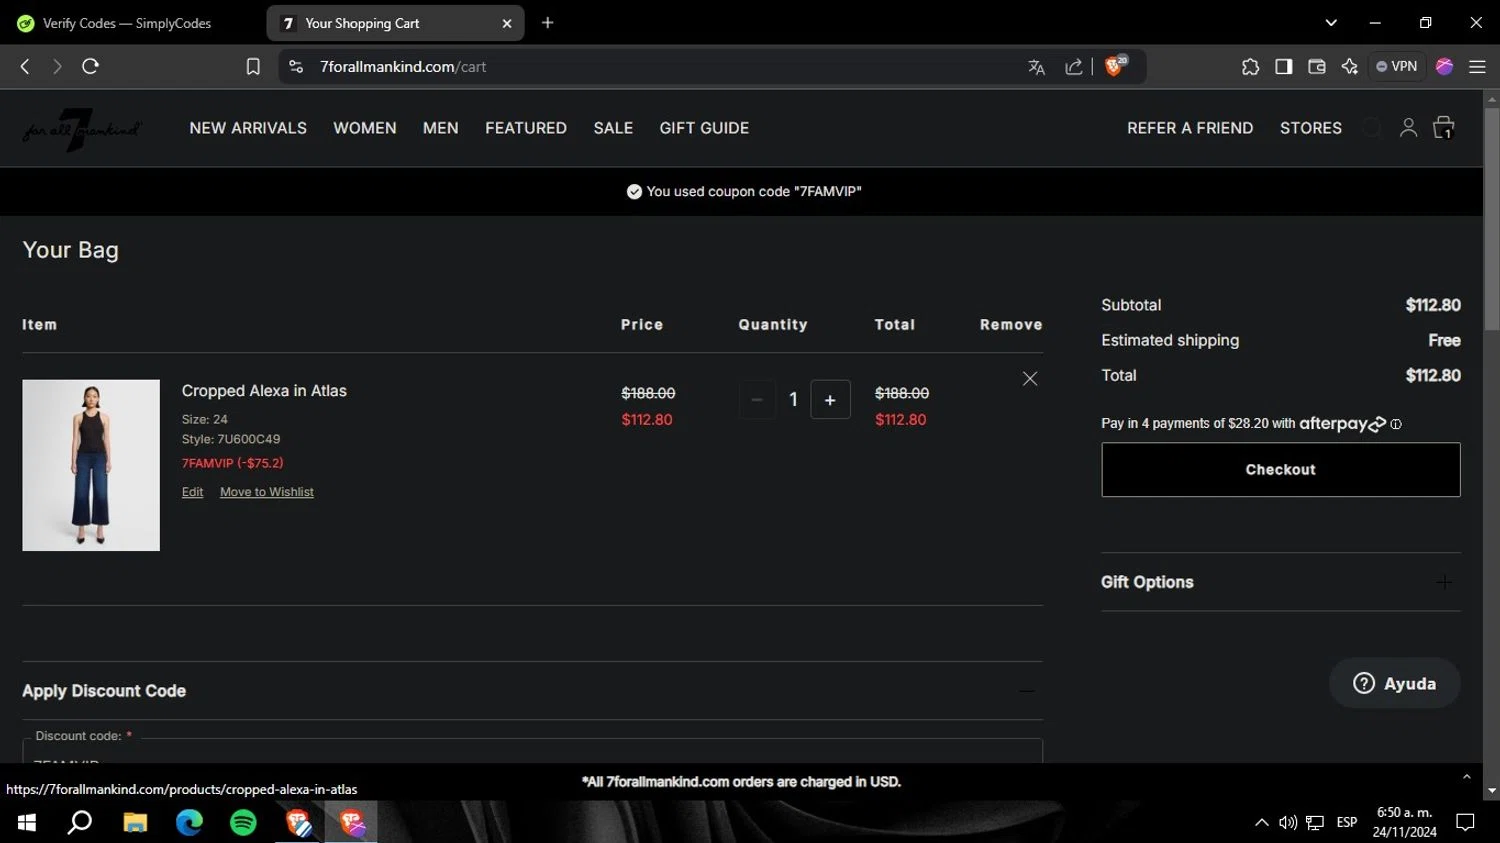
Task: Click the Afterpay info icon
Action: pyautogui.click(x=1396, y=424)
